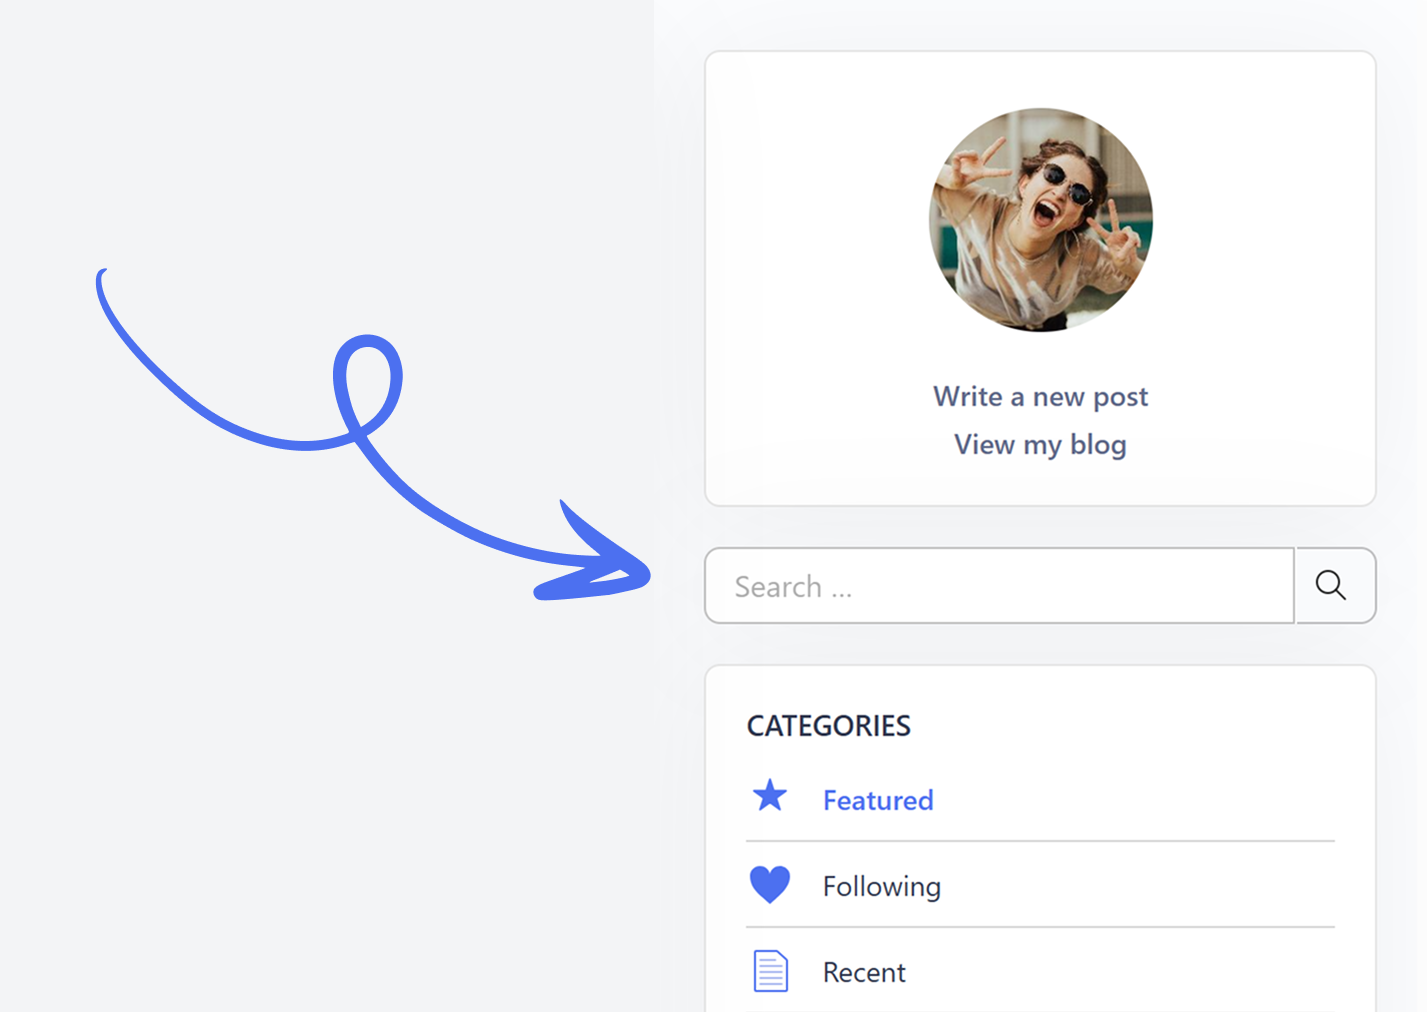Click the divider line below Following
Screen dimensions: 1427x1012
1040,927
